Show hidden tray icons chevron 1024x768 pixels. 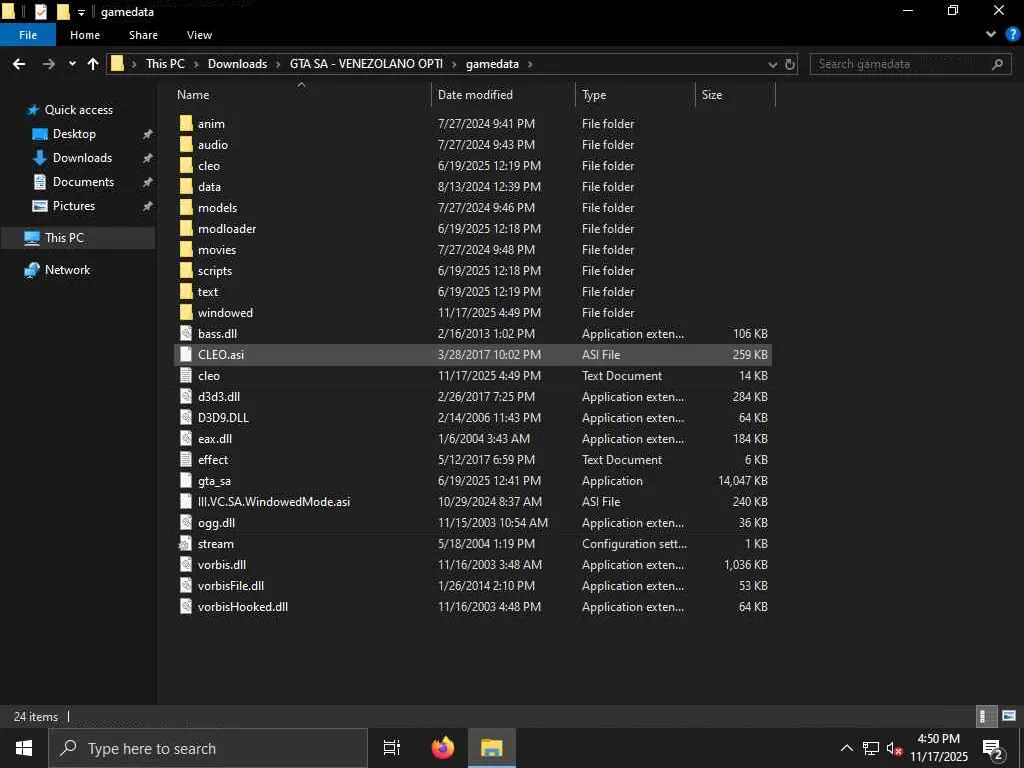(846, 748)
